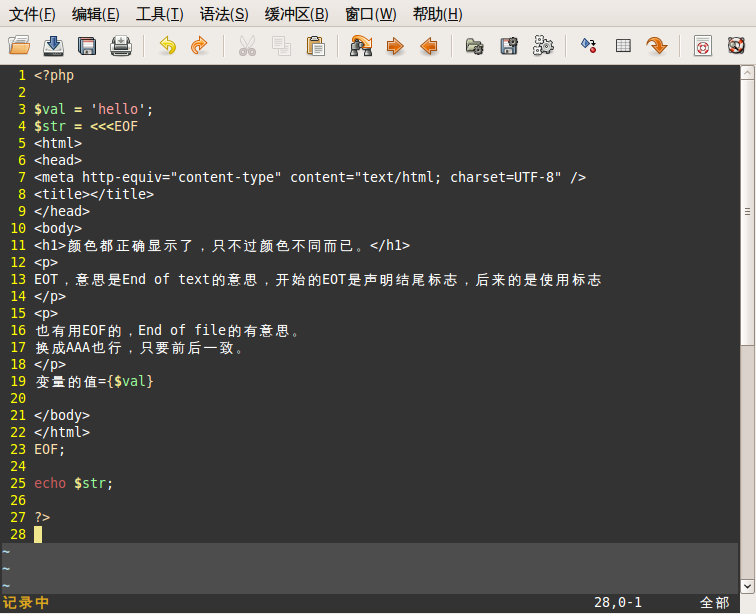This screenshot has height=614, width=756.
Task: Open Help using lifebuoy page icon
Action: pyautogui.click(x=702, y=46)
